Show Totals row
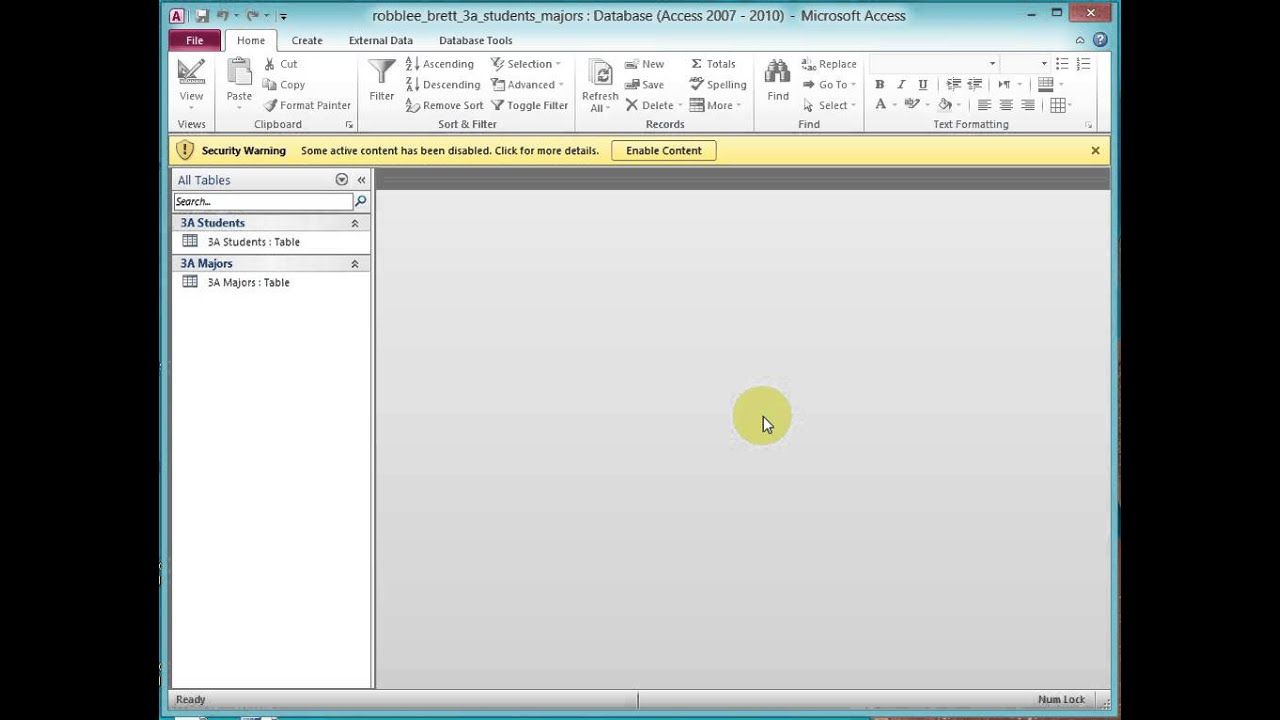The height and width of the screenshot is (720, 1280). (713, 64)
